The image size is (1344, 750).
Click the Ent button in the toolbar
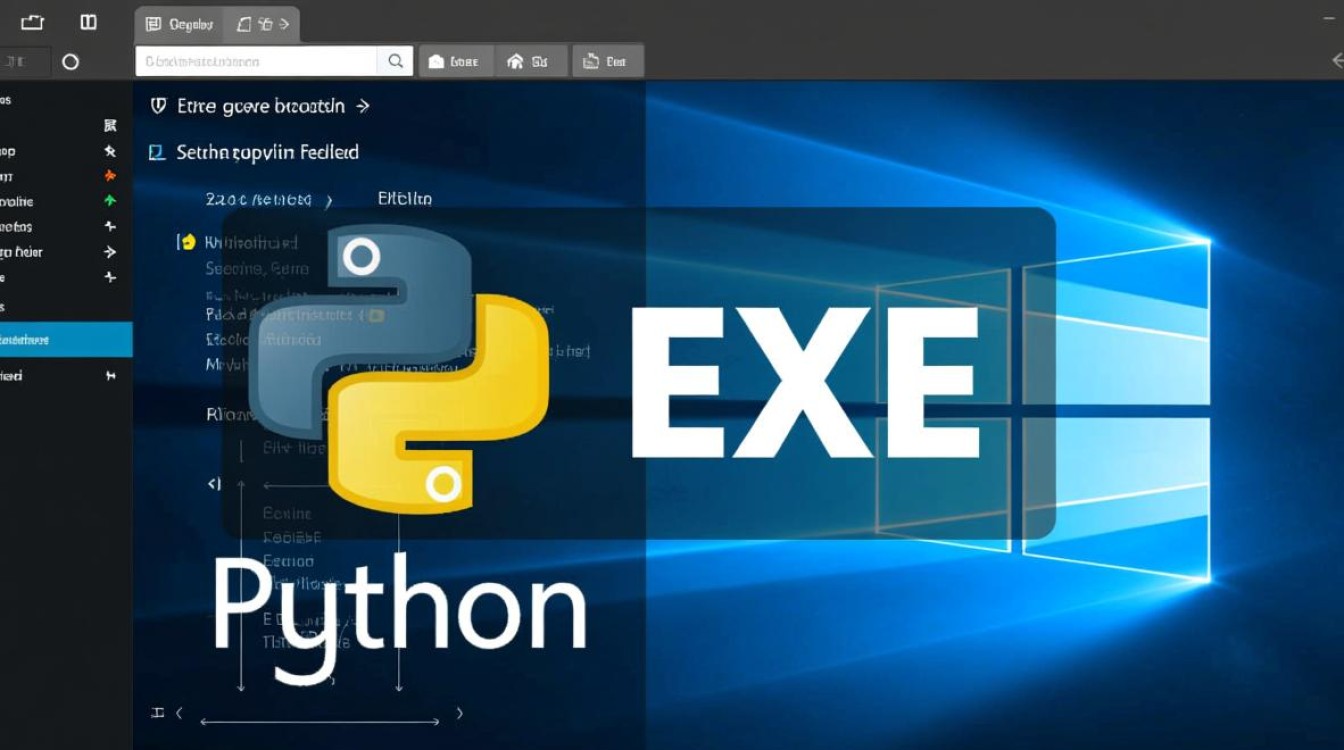(x=608, y=61)
